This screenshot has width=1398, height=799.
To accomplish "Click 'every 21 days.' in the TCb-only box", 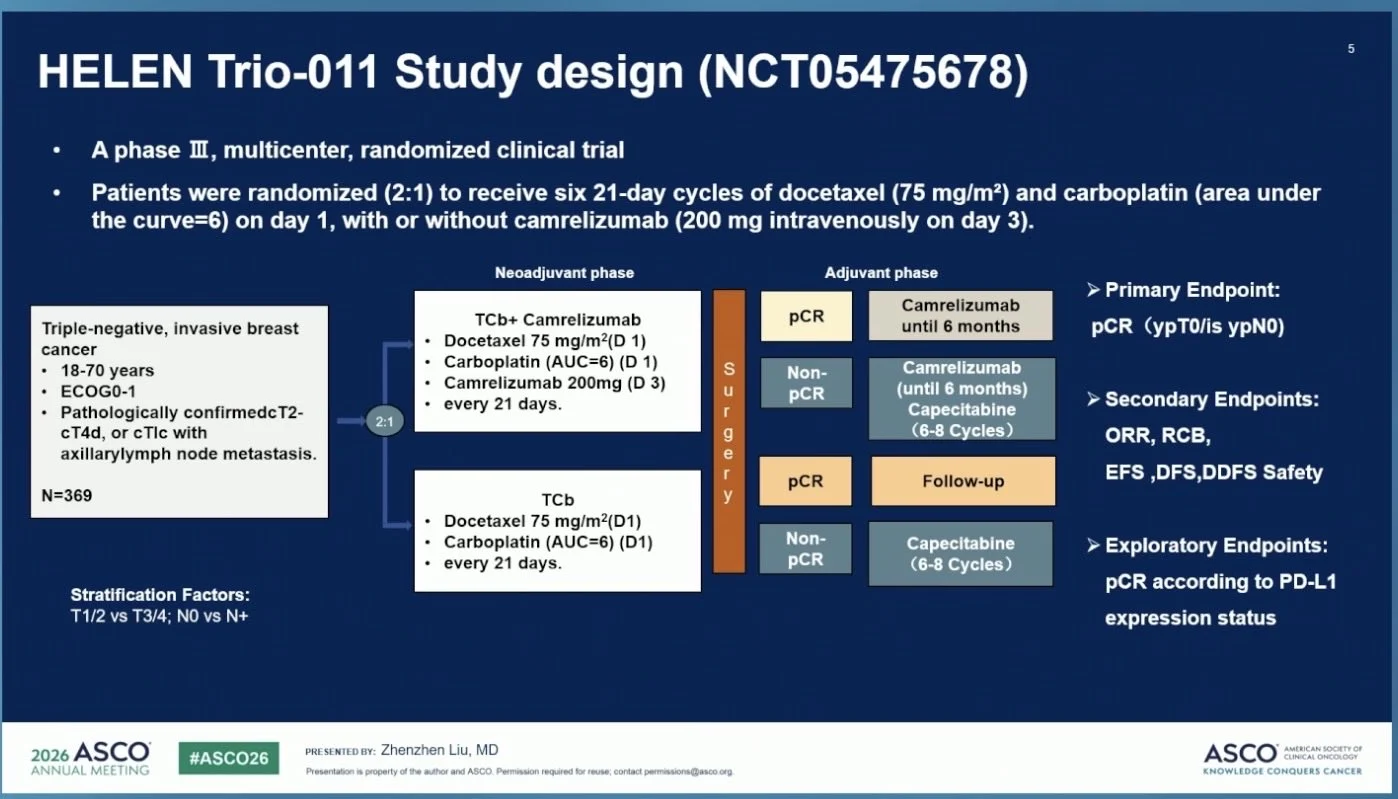I will coord(503,563).
